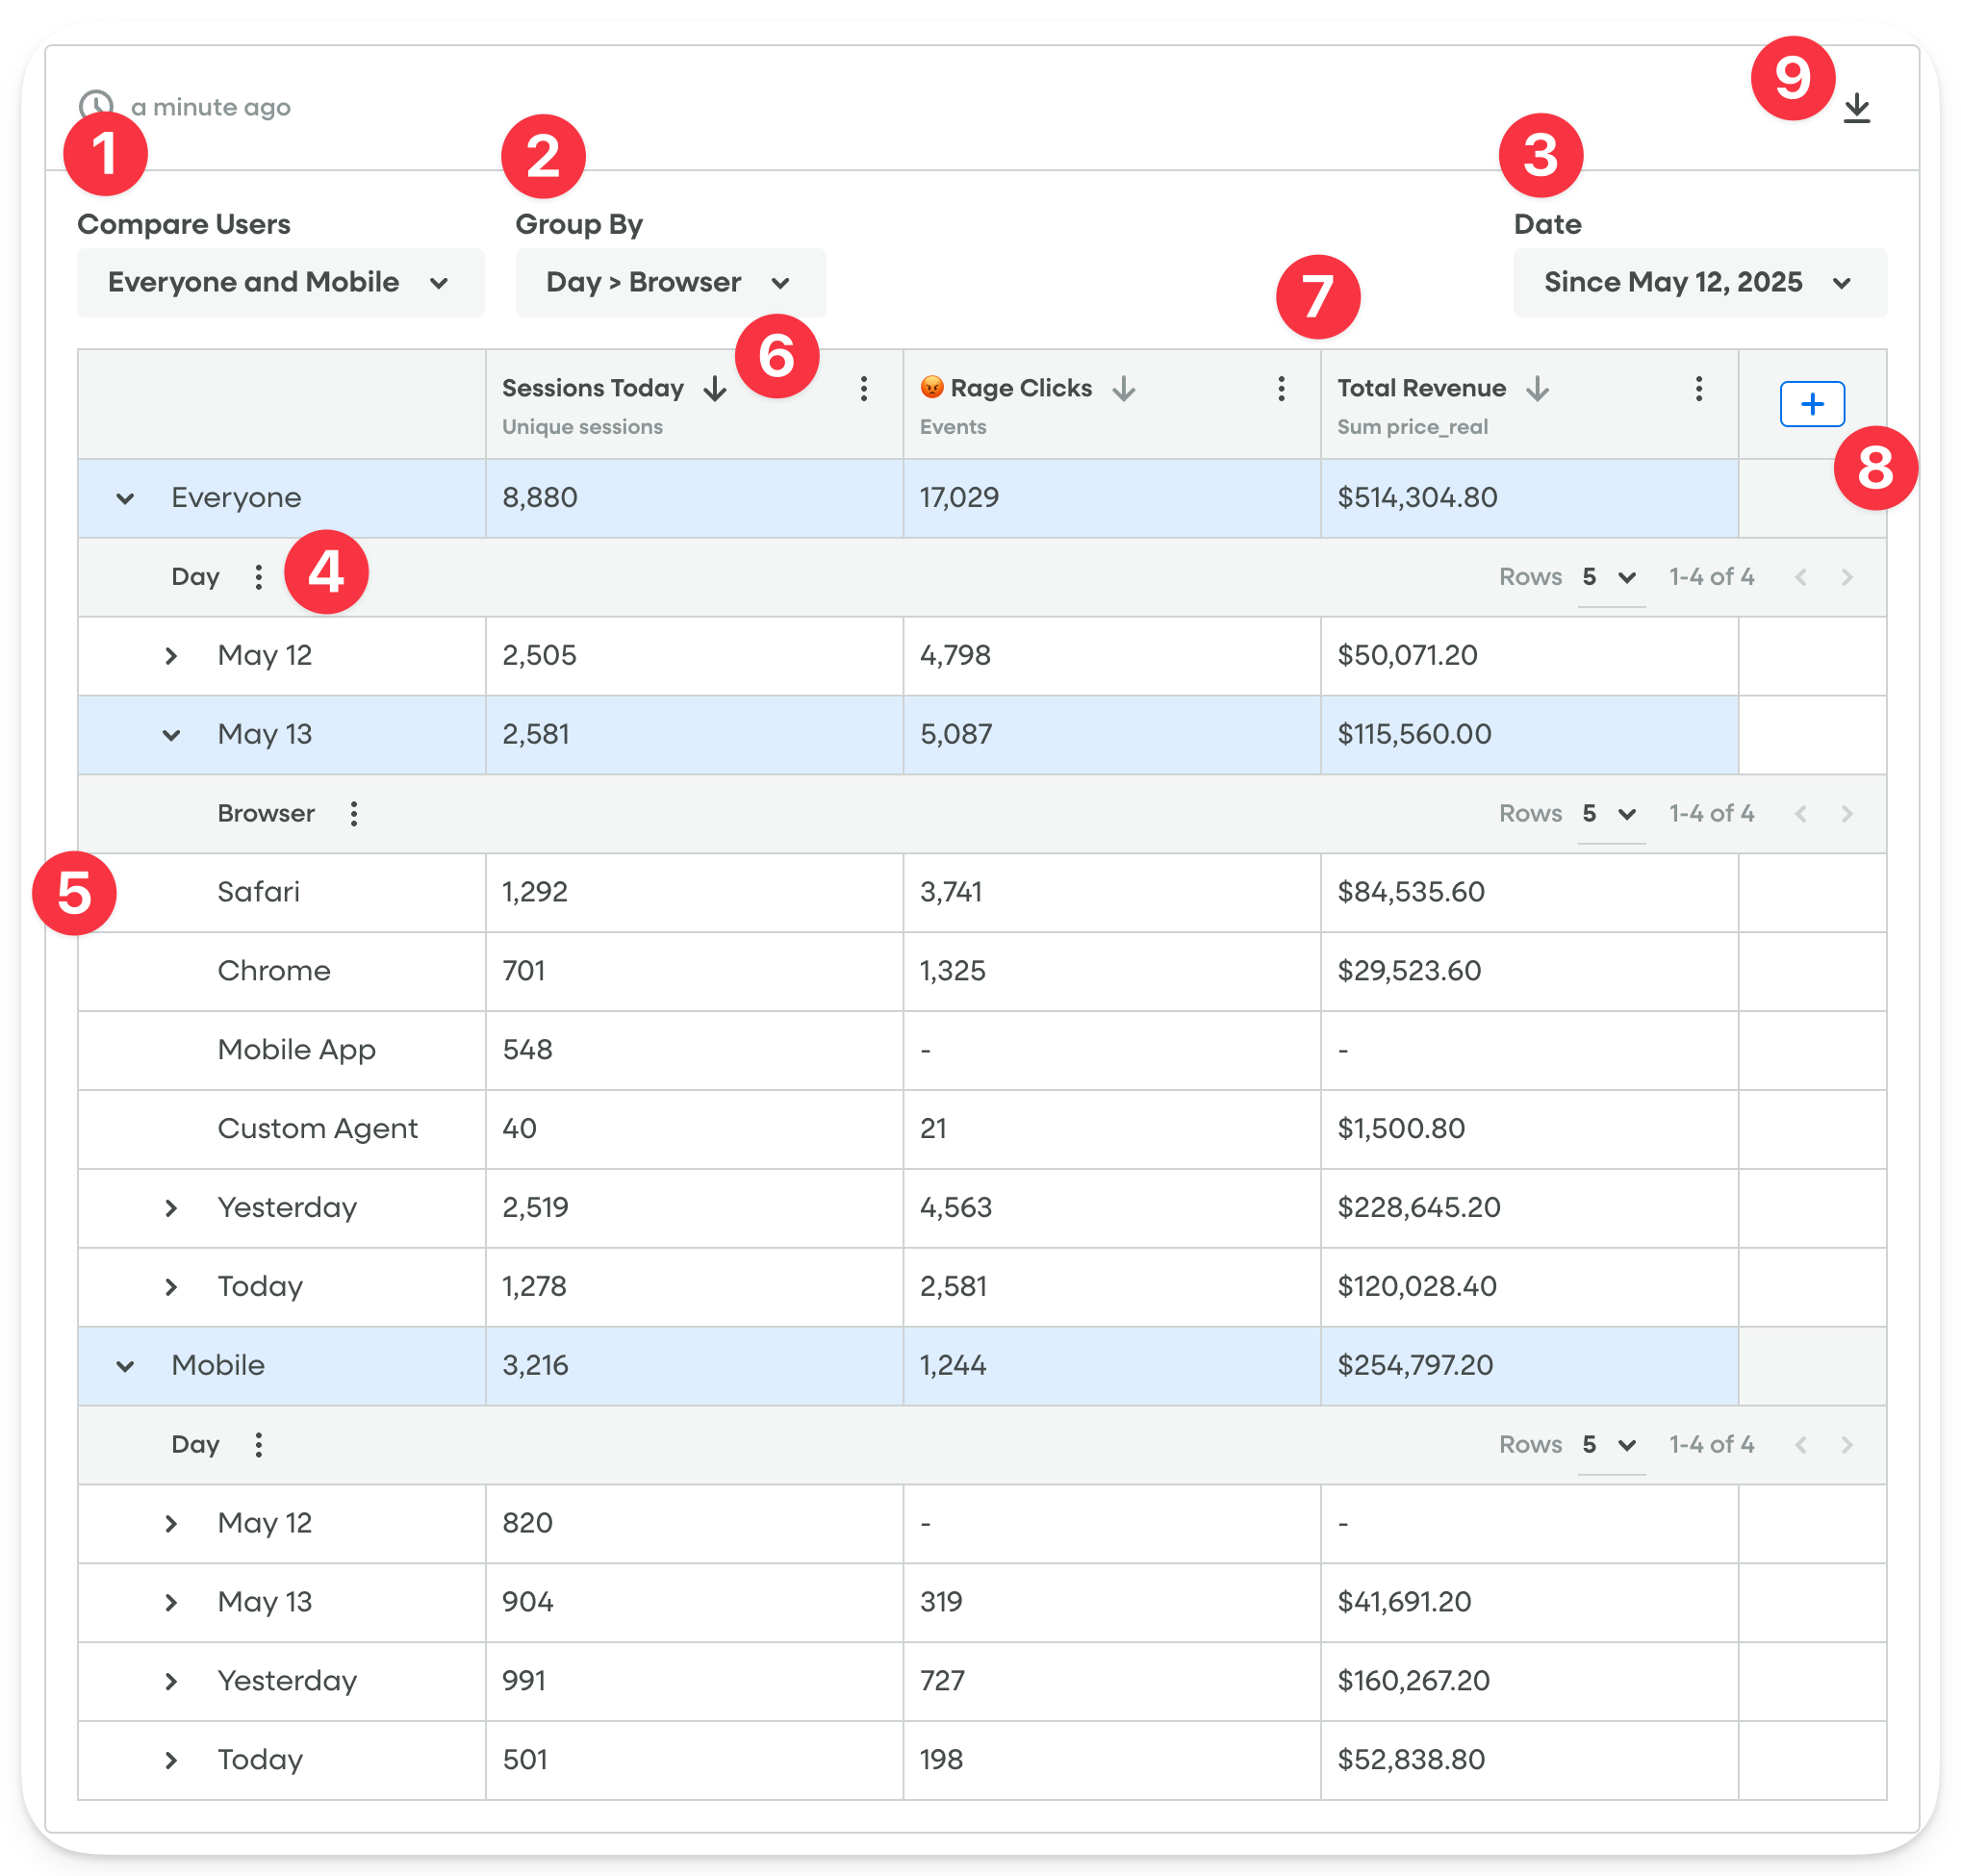The height and width of the screenshot is (1876, 1961).
Task: Open the Sessions Today column options menu
Action: tap(862, 389)
